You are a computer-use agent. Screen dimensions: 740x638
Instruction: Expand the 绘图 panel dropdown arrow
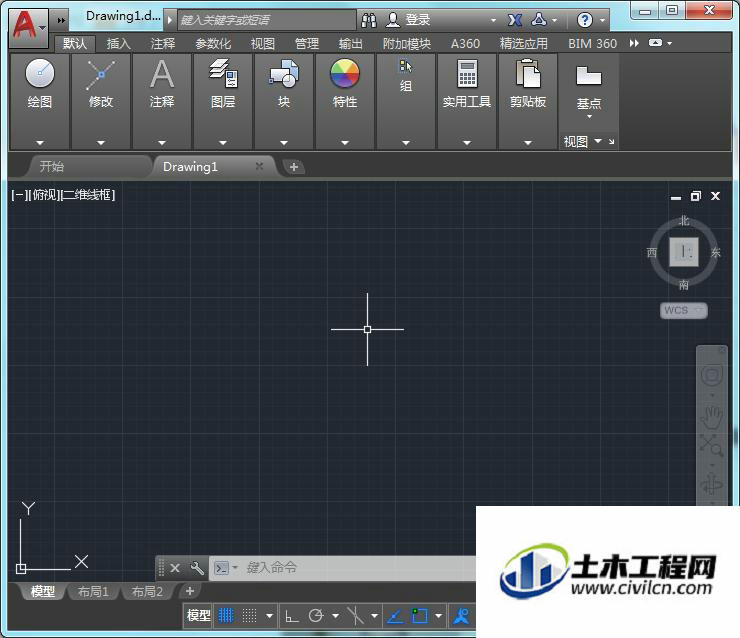[x=40, y=143]
